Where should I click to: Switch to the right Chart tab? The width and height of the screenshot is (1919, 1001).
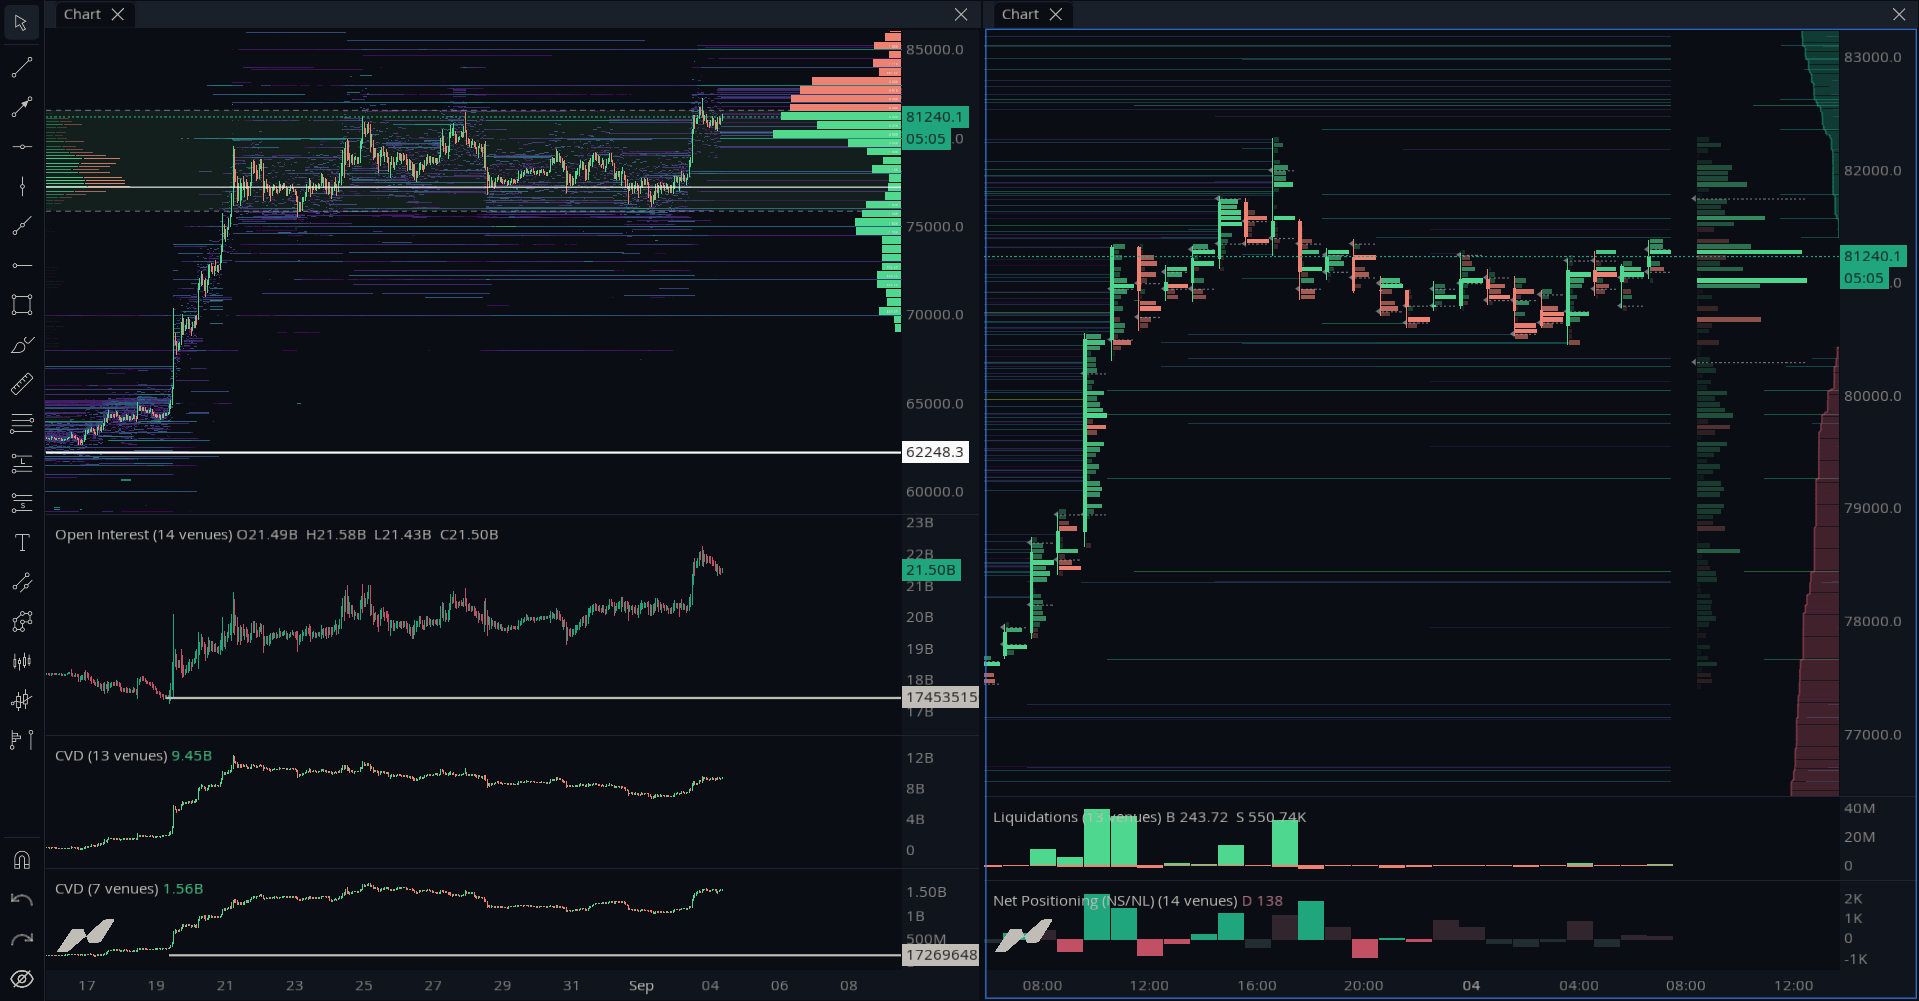tap(1020, 14)
